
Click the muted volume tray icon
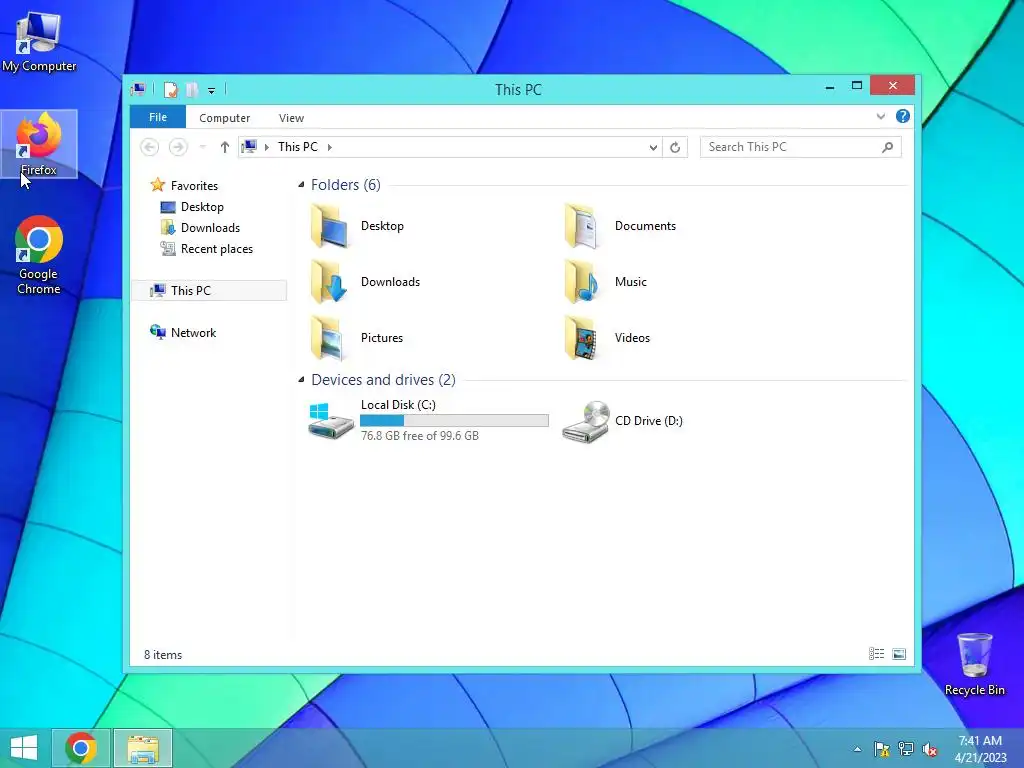(x=930, y=749)
